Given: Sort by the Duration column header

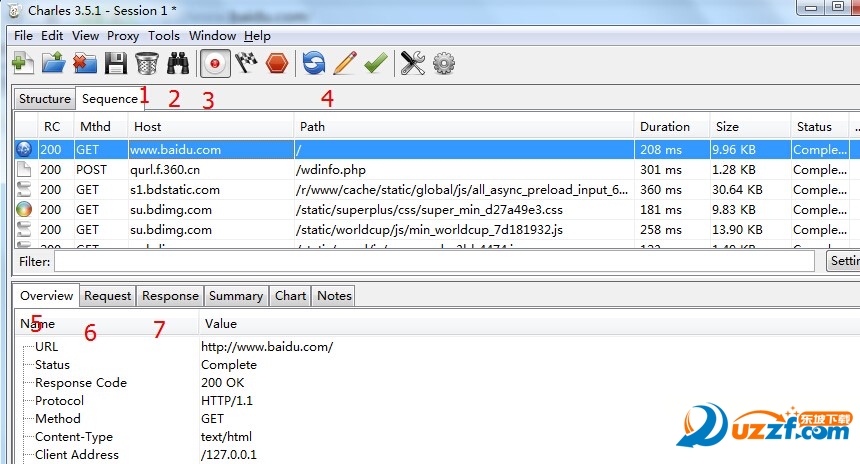Looking at the screenshot, I should (x=672, y=127).
